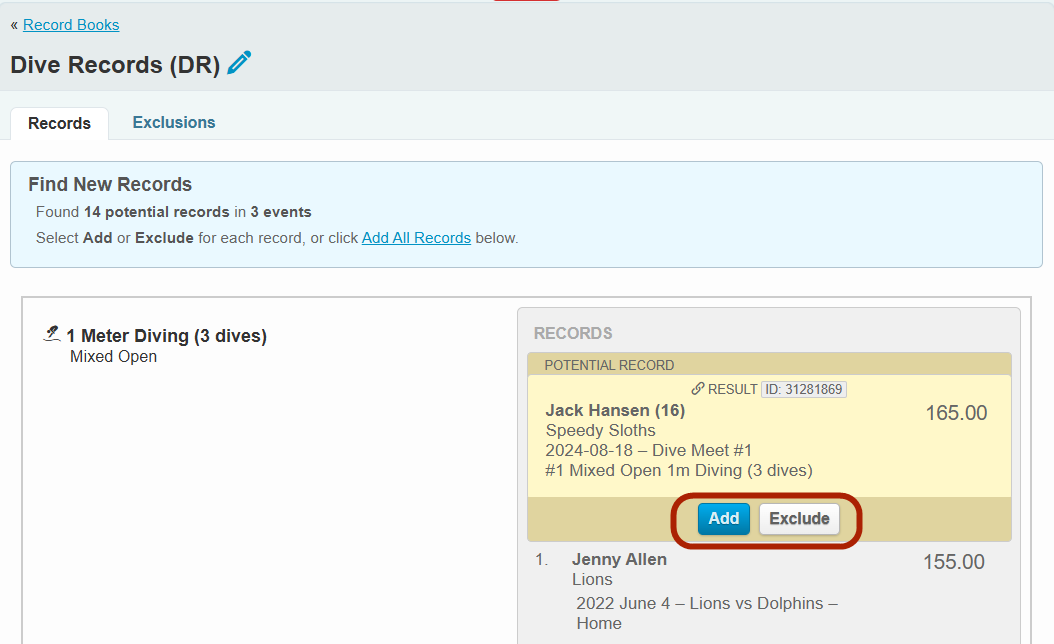Select Jack Hansen (16) name

point(615,410)
